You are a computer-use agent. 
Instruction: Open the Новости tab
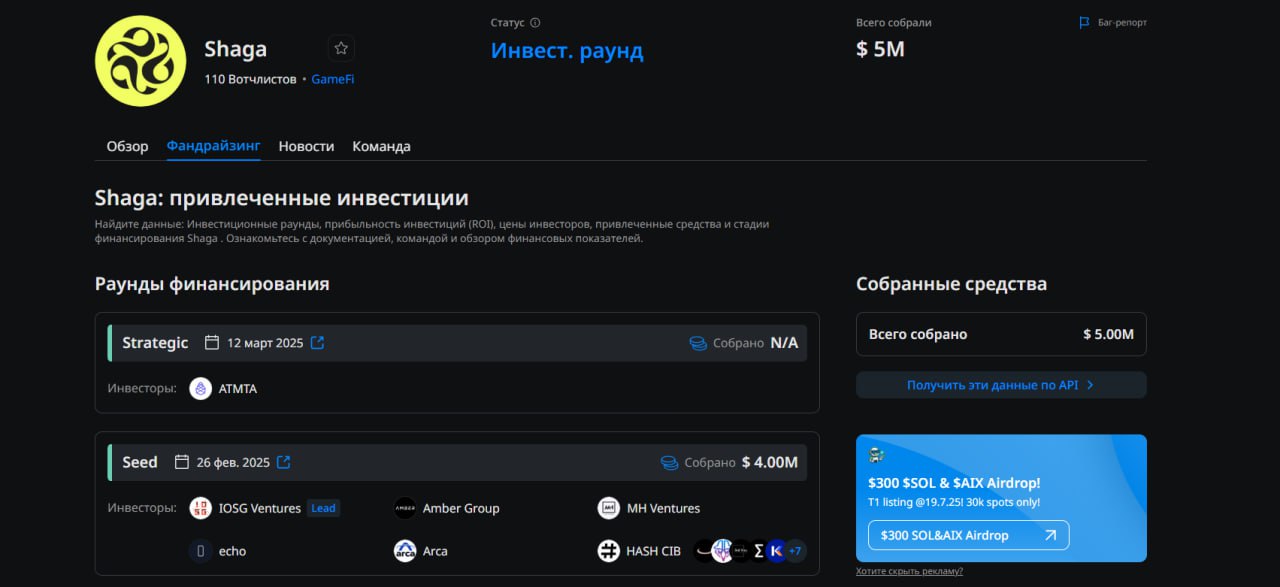(x=306, y=146)
